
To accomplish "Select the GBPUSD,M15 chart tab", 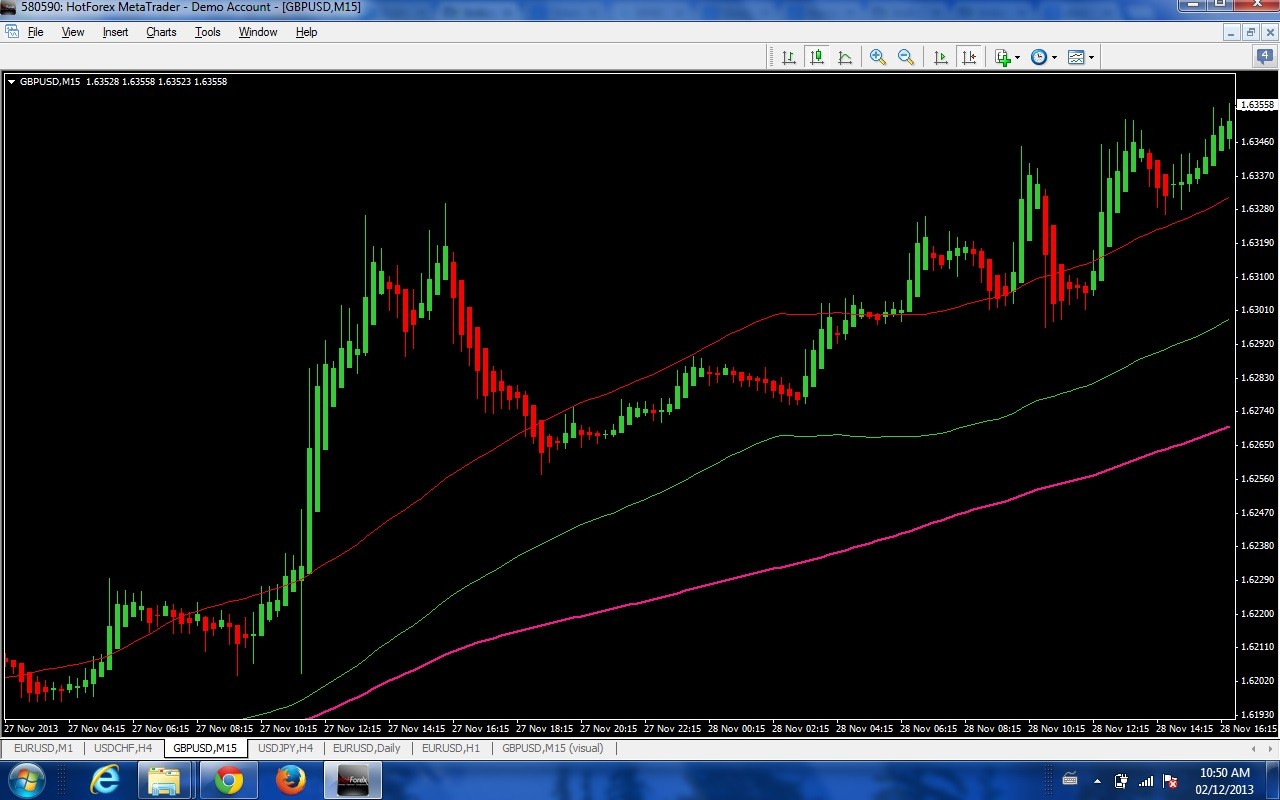I will (x=205, y=748).
